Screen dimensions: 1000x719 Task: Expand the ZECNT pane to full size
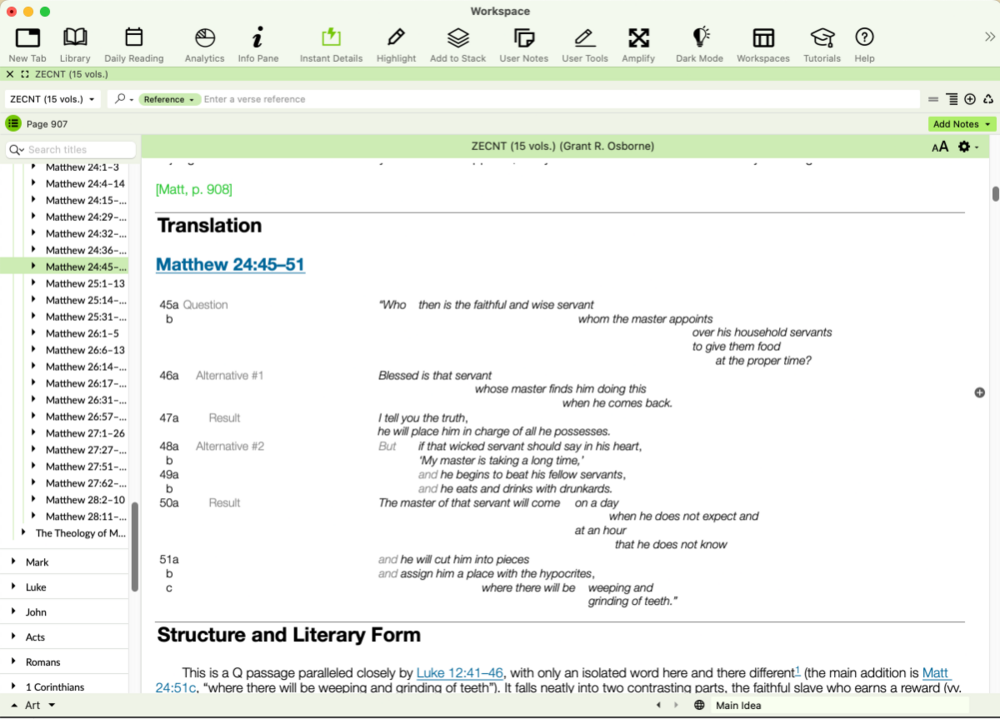[25, 74]
